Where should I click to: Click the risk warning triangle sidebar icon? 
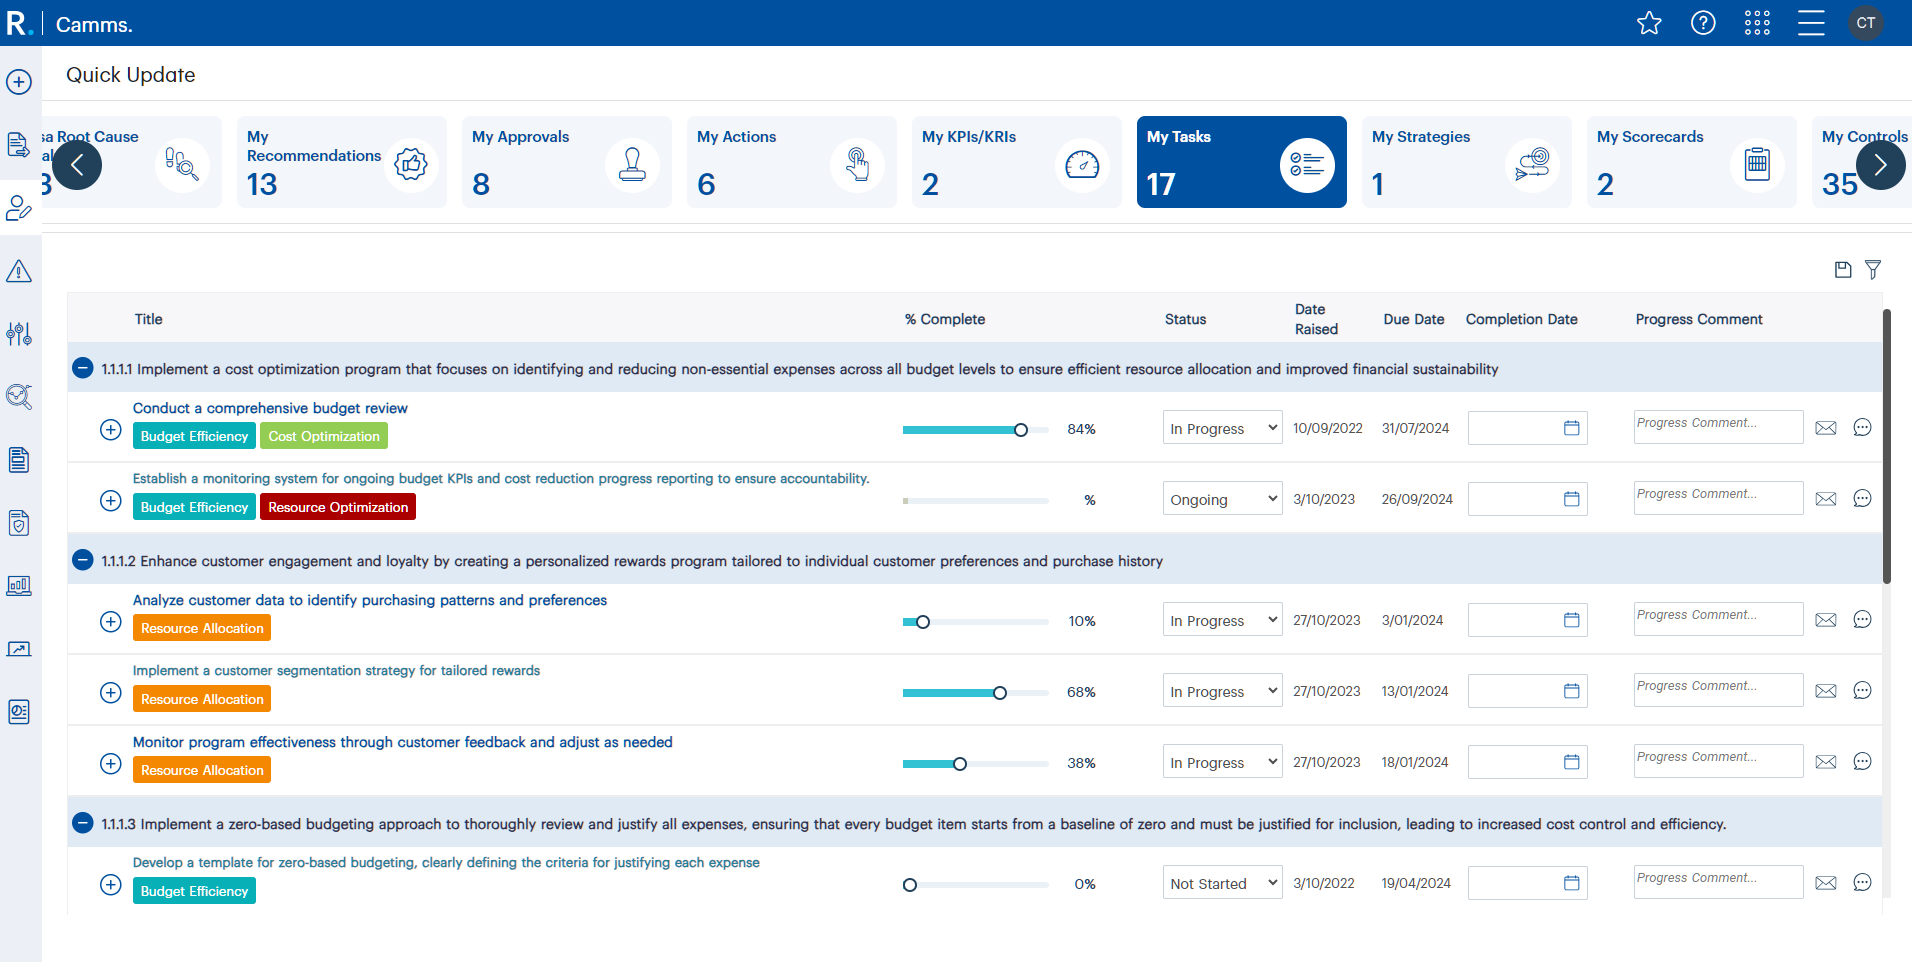(19, 271)
